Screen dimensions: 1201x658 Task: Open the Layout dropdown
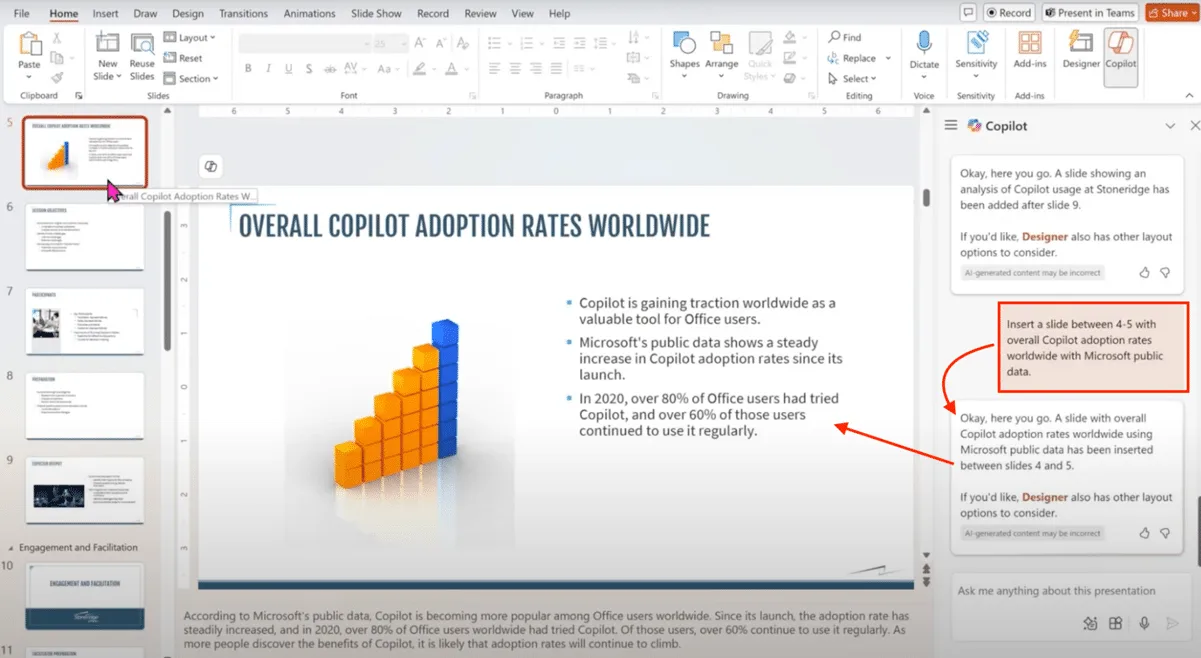click(190, 37)
